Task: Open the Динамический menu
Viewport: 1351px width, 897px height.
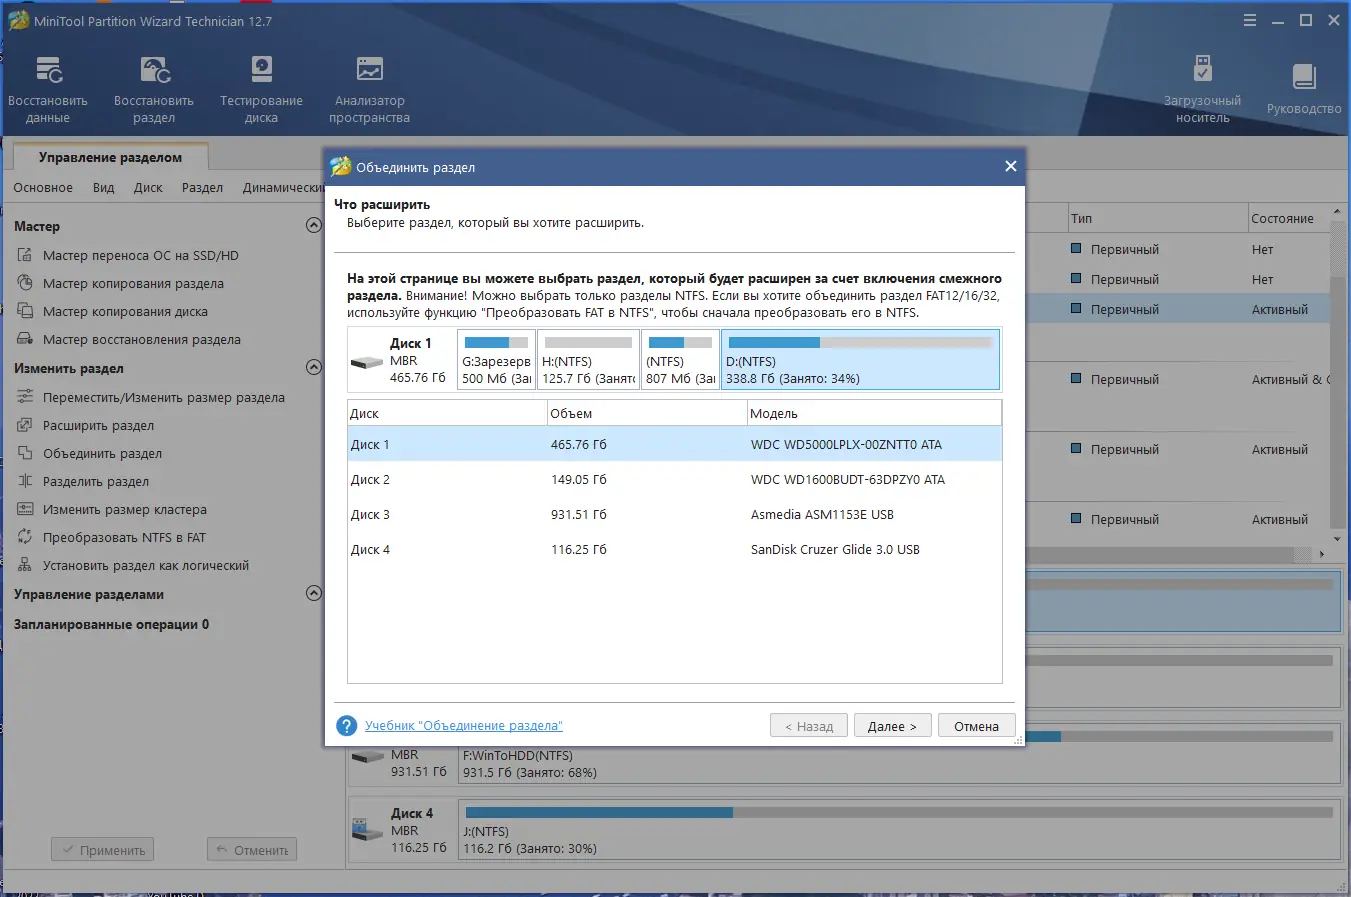Action: point(282,188)
